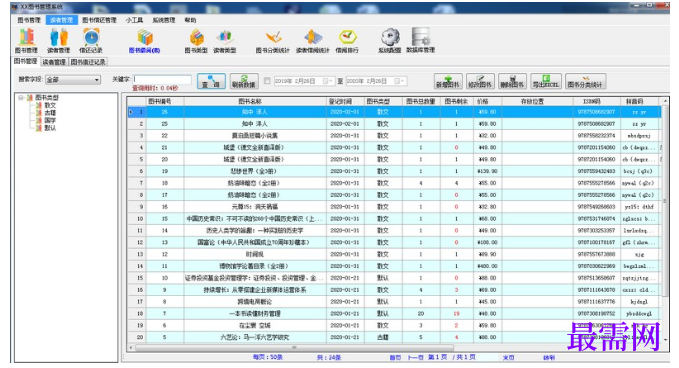The height and width of the screenshot is (368, 679).
Task: Open the 图书管理 menu
Action: coord(29,20)
